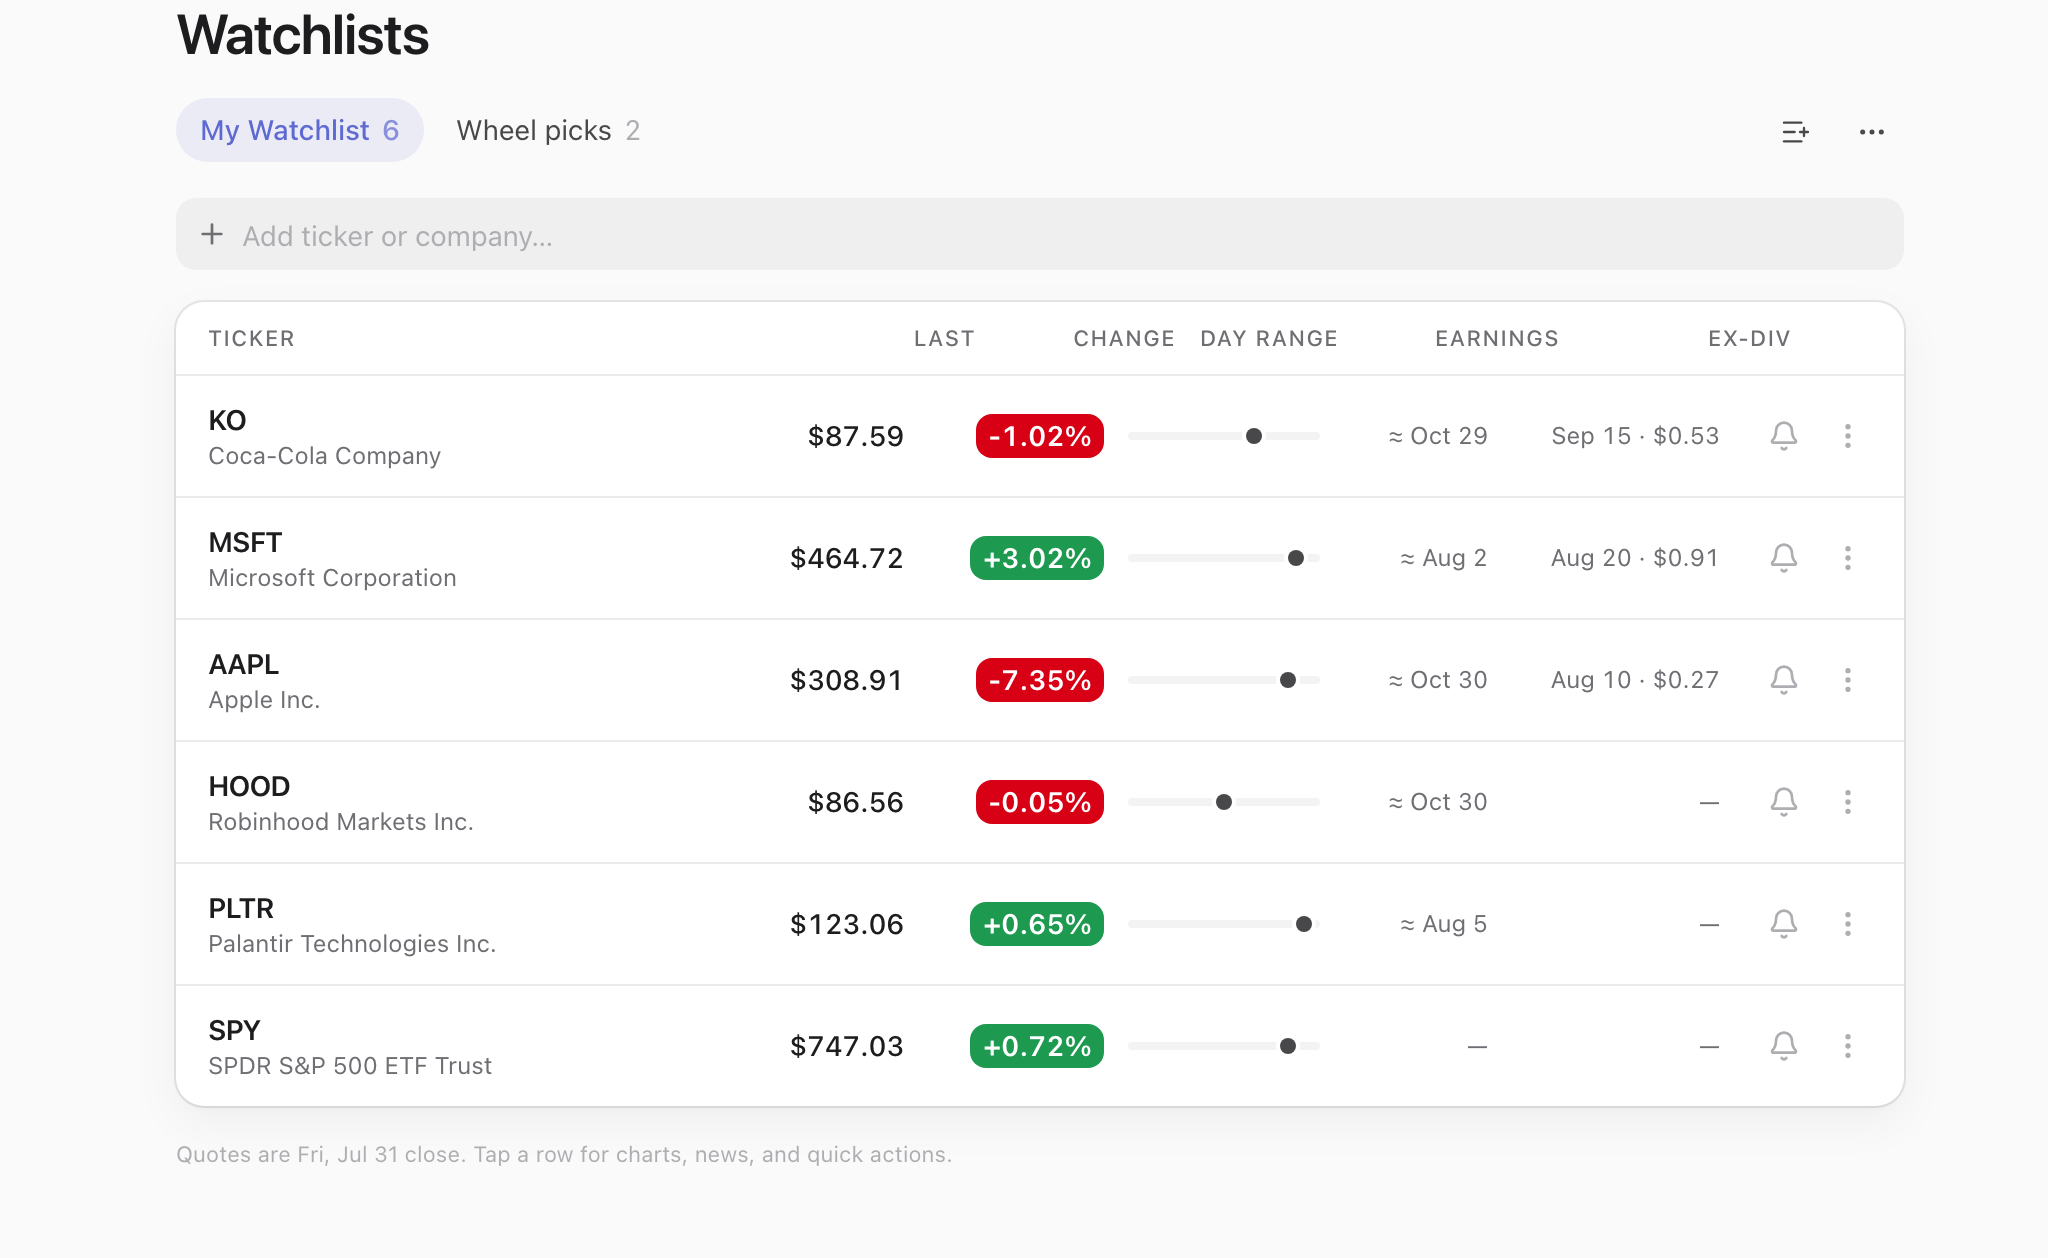Sort by the EX-DIV column header

click(1749, 339)
